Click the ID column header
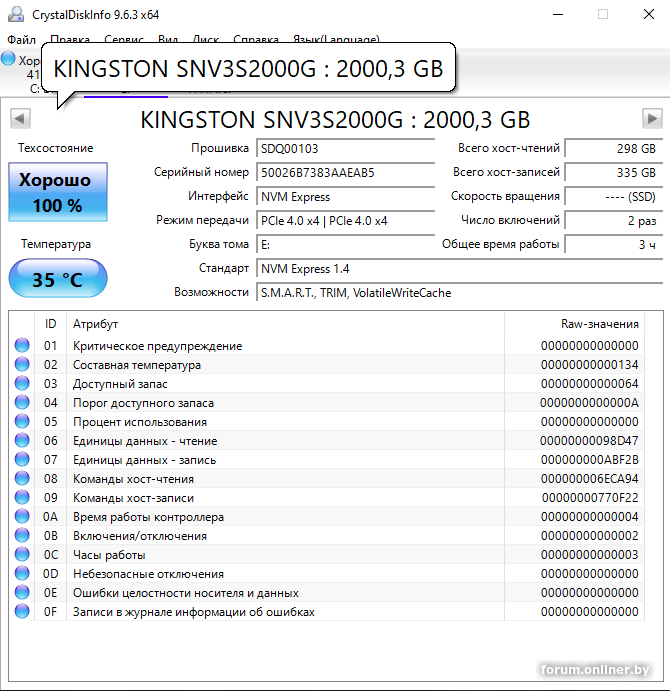 click(x=51, y=324)
